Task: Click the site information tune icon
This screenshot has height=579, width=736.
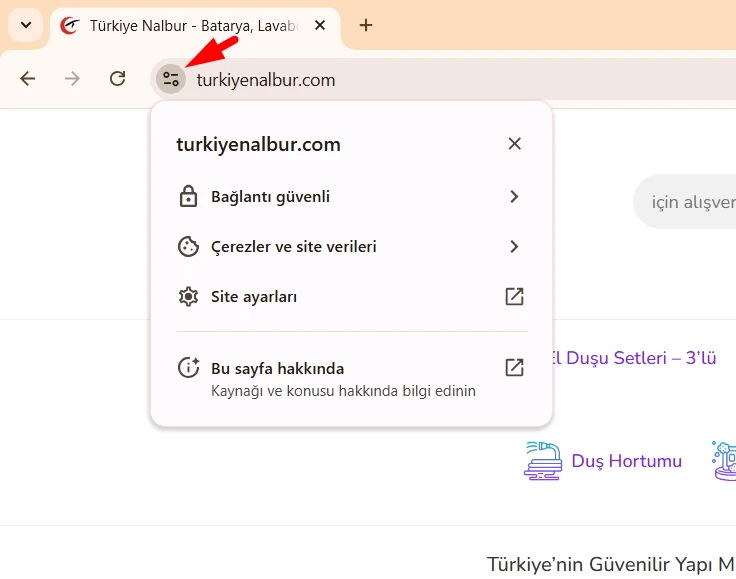Action: (171, 79)
